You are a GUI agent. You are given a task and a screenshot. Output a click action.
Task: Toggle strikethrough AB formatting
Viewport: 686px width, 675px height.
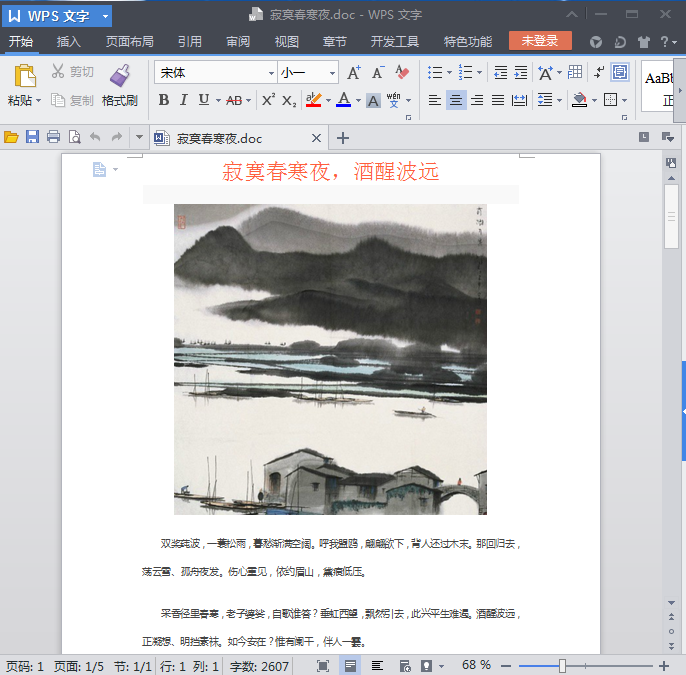tap(234, 101)
